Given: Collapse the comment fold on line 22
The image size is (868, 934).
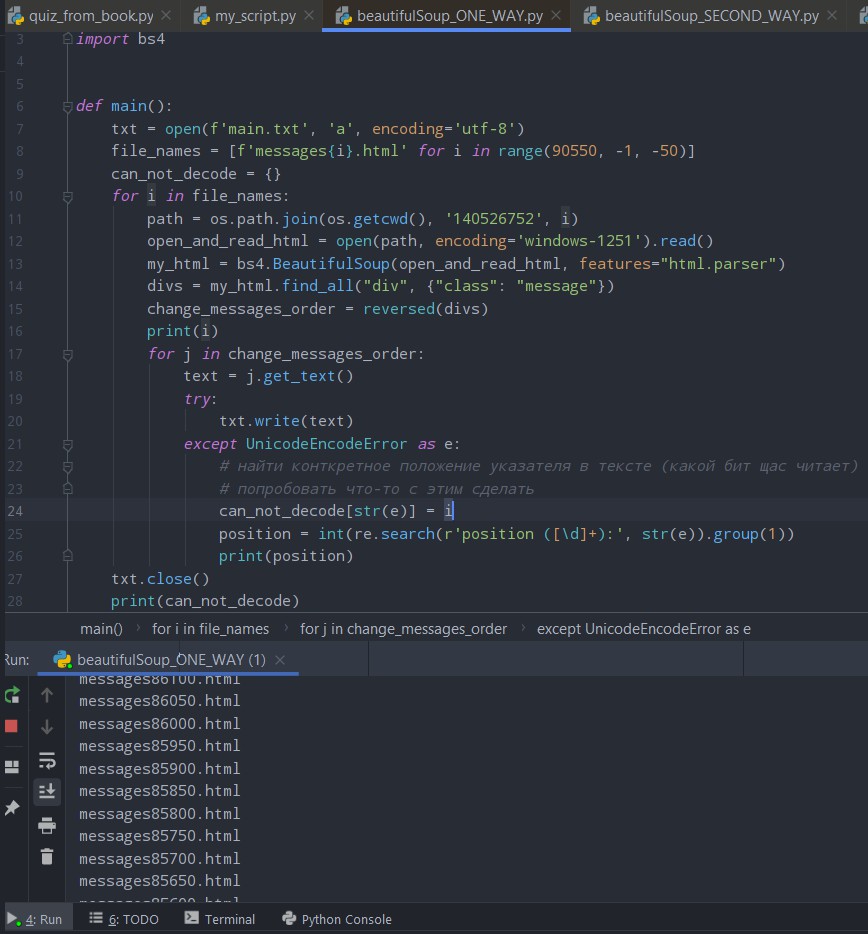Looking at the screenshot, I should [x=67, y=466].
